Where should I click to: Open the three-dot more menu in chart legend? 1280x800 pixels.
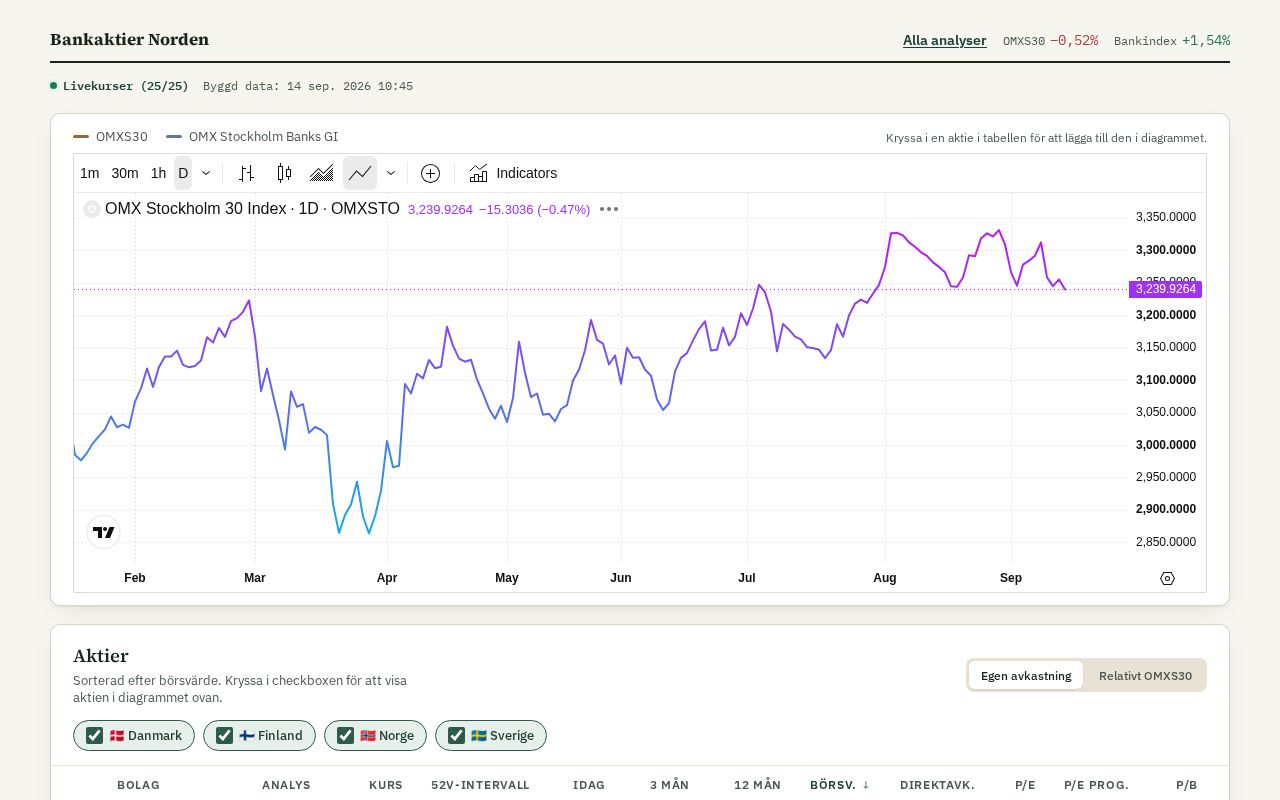[x=609, y=209]
